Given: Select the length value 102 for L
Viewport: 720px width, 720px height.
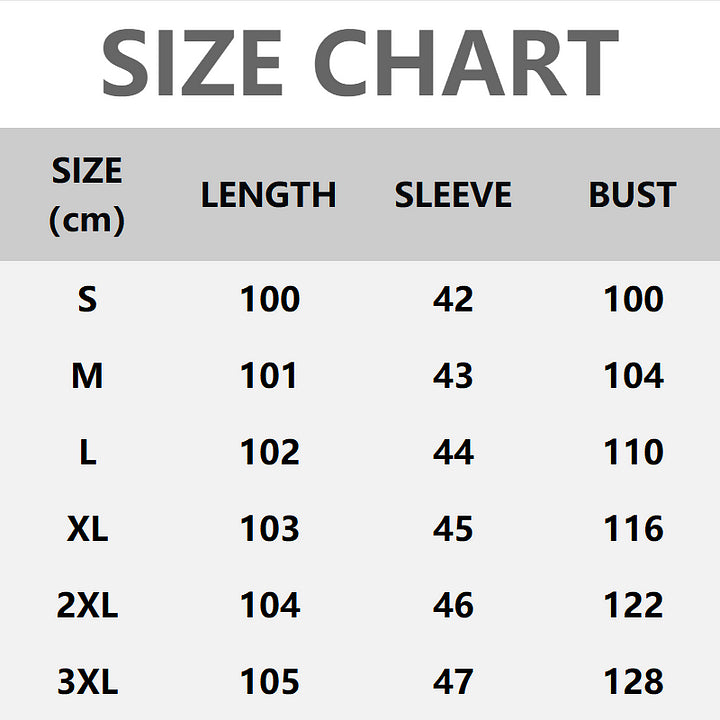Looking at the screenshot, I should click(269, 452).
